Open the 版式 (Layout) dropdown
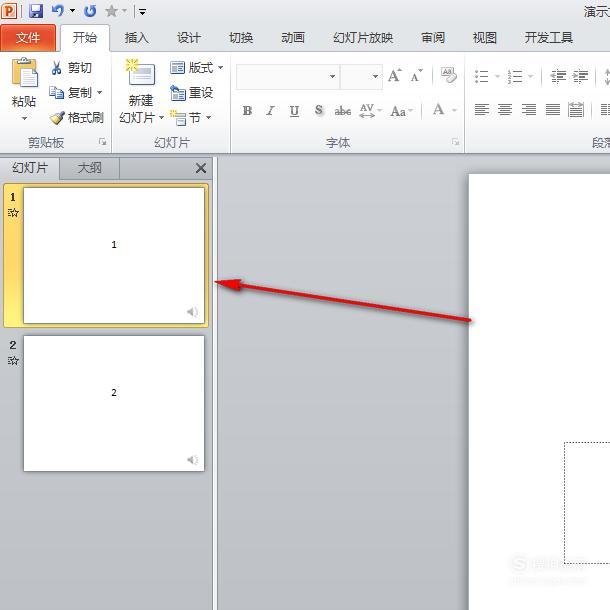 [x=197, y=68]
